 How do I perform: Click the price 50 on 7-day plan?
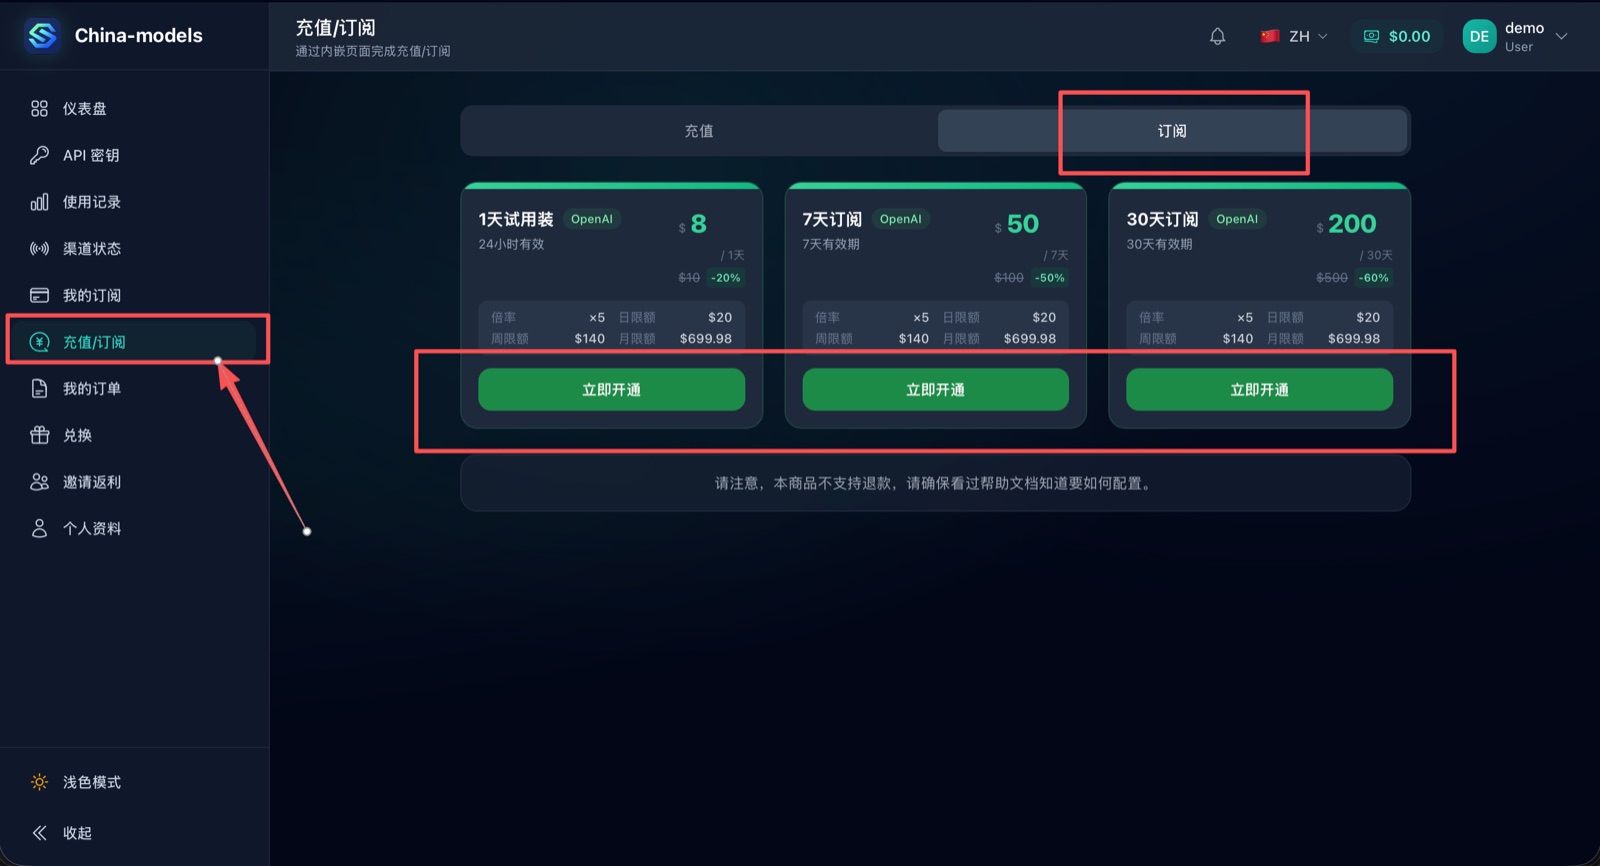(x=1023, y=224)
